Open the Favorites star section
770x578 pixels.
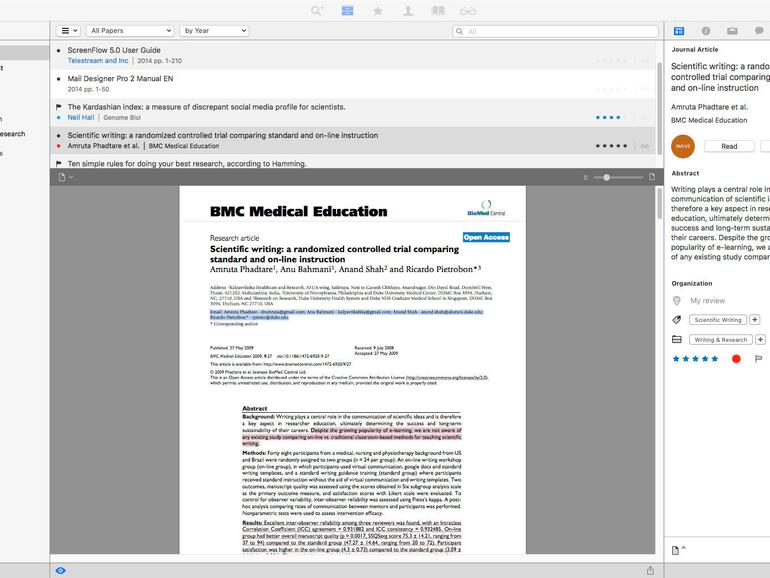pos(378,11)
